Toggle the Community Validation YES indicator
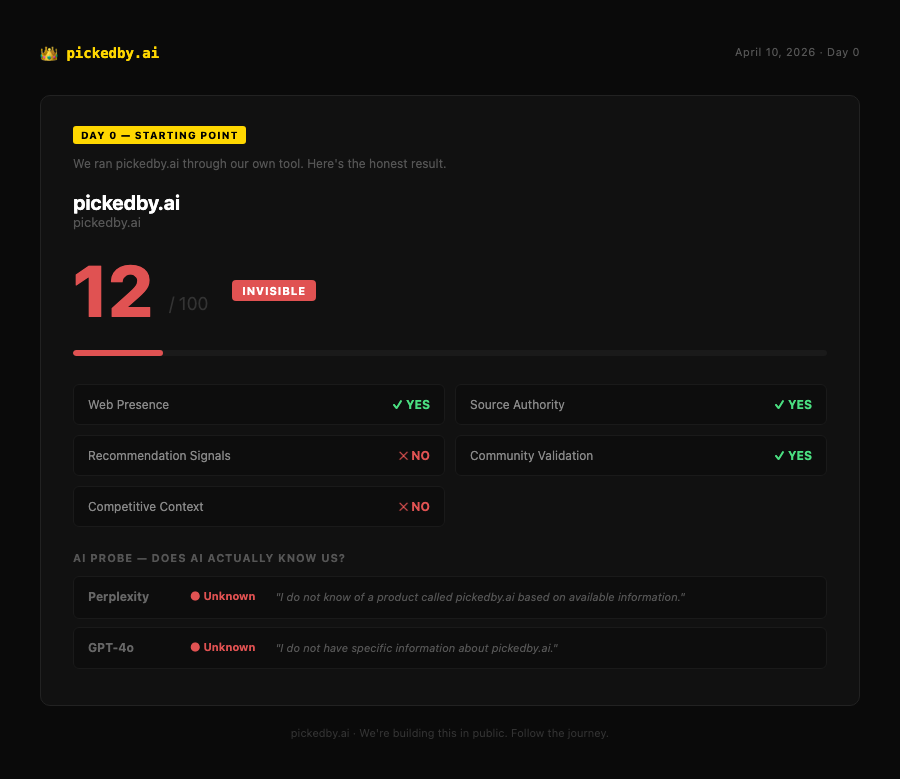This screenshot has height=779, width=900. point(794,455)
